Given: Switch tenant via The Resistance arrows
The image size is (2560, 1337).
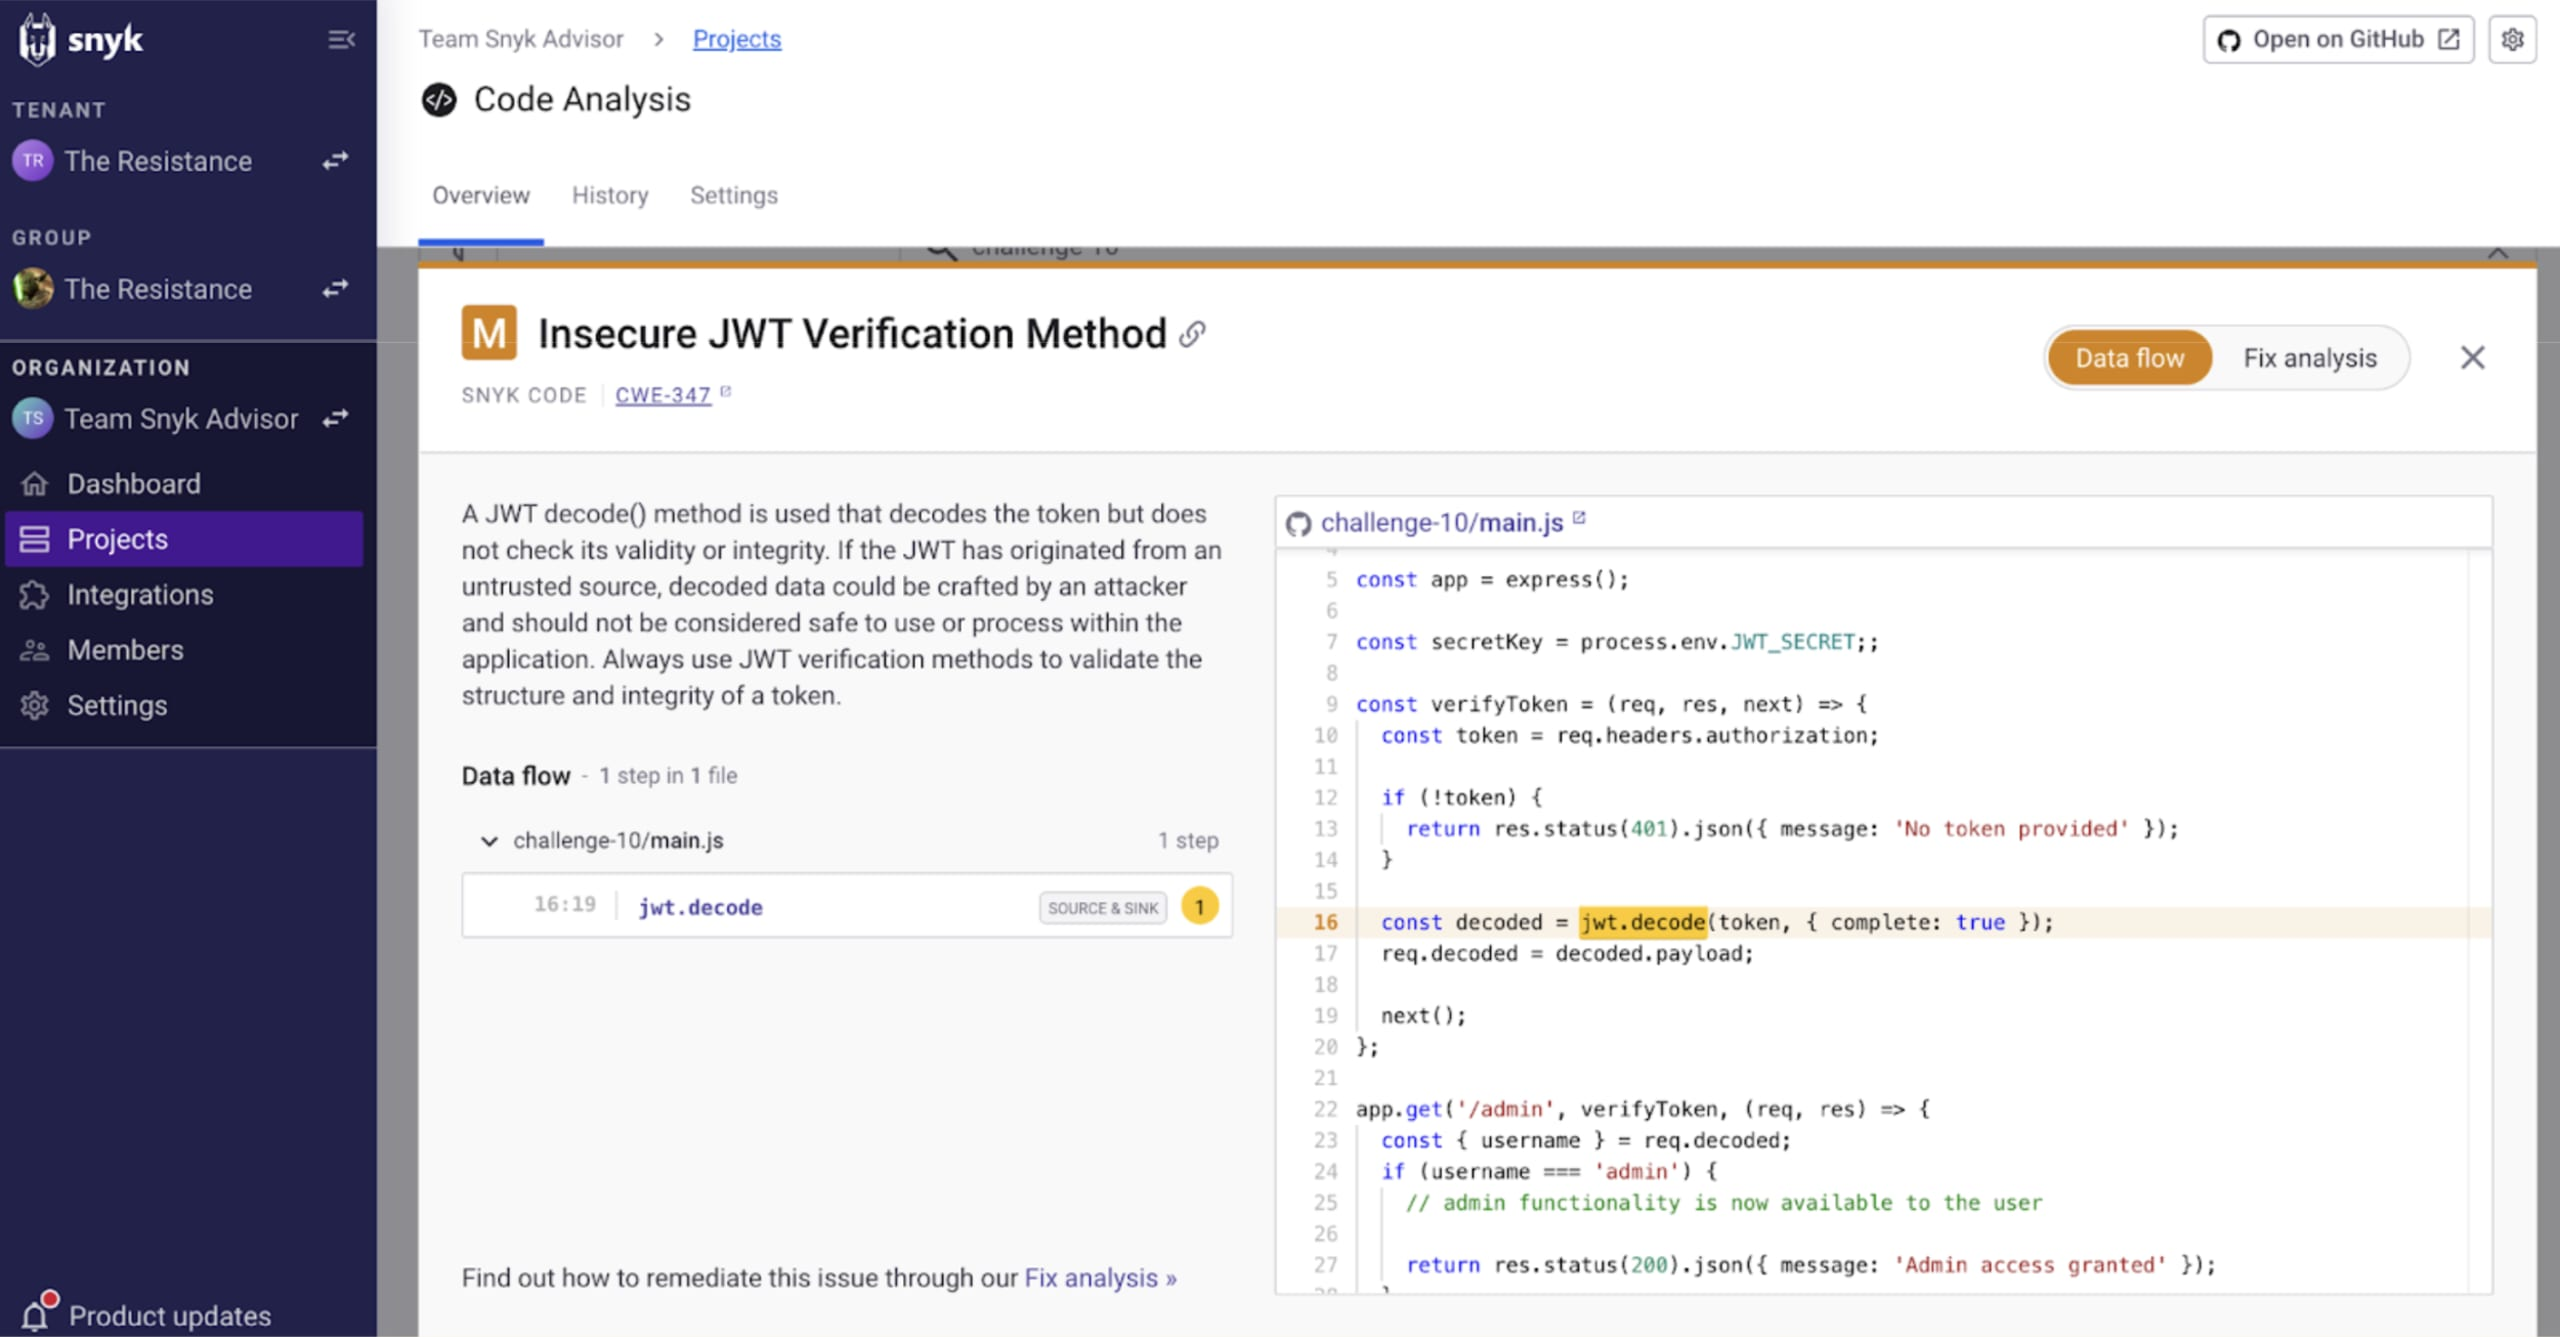Looking at the screenshot, I should point(336,161).
